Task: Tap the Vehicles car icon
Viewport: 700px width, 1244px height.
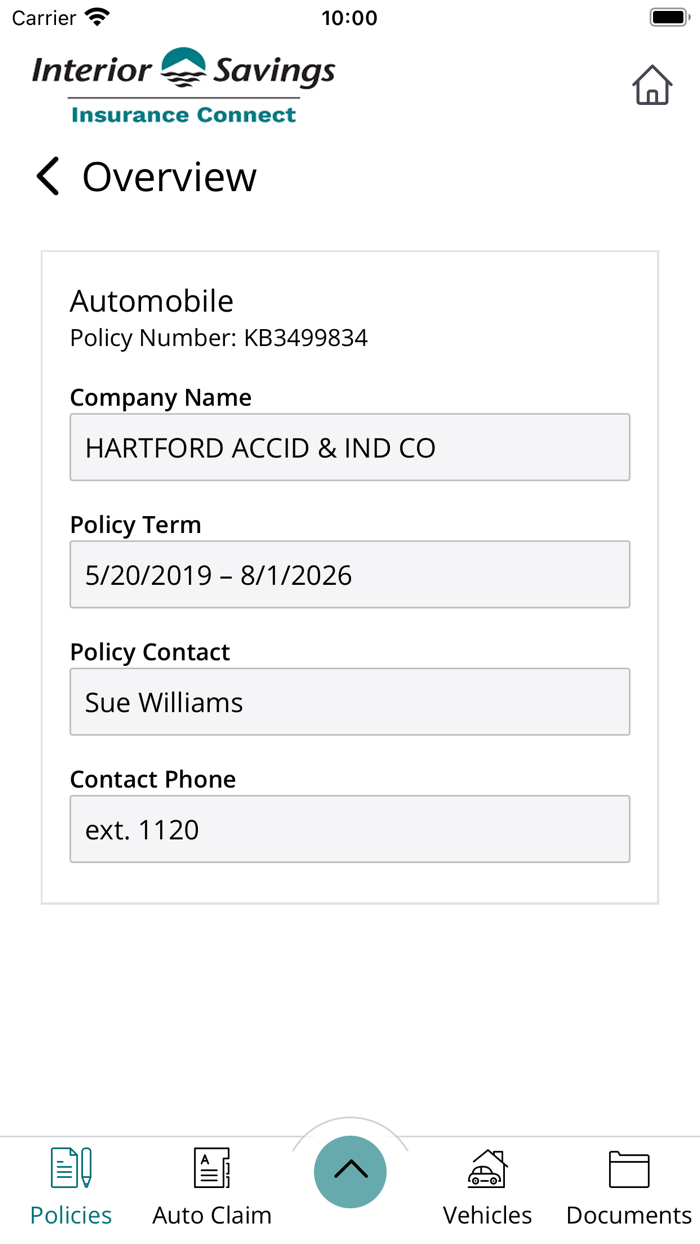Action: (x=487, y=1165)
